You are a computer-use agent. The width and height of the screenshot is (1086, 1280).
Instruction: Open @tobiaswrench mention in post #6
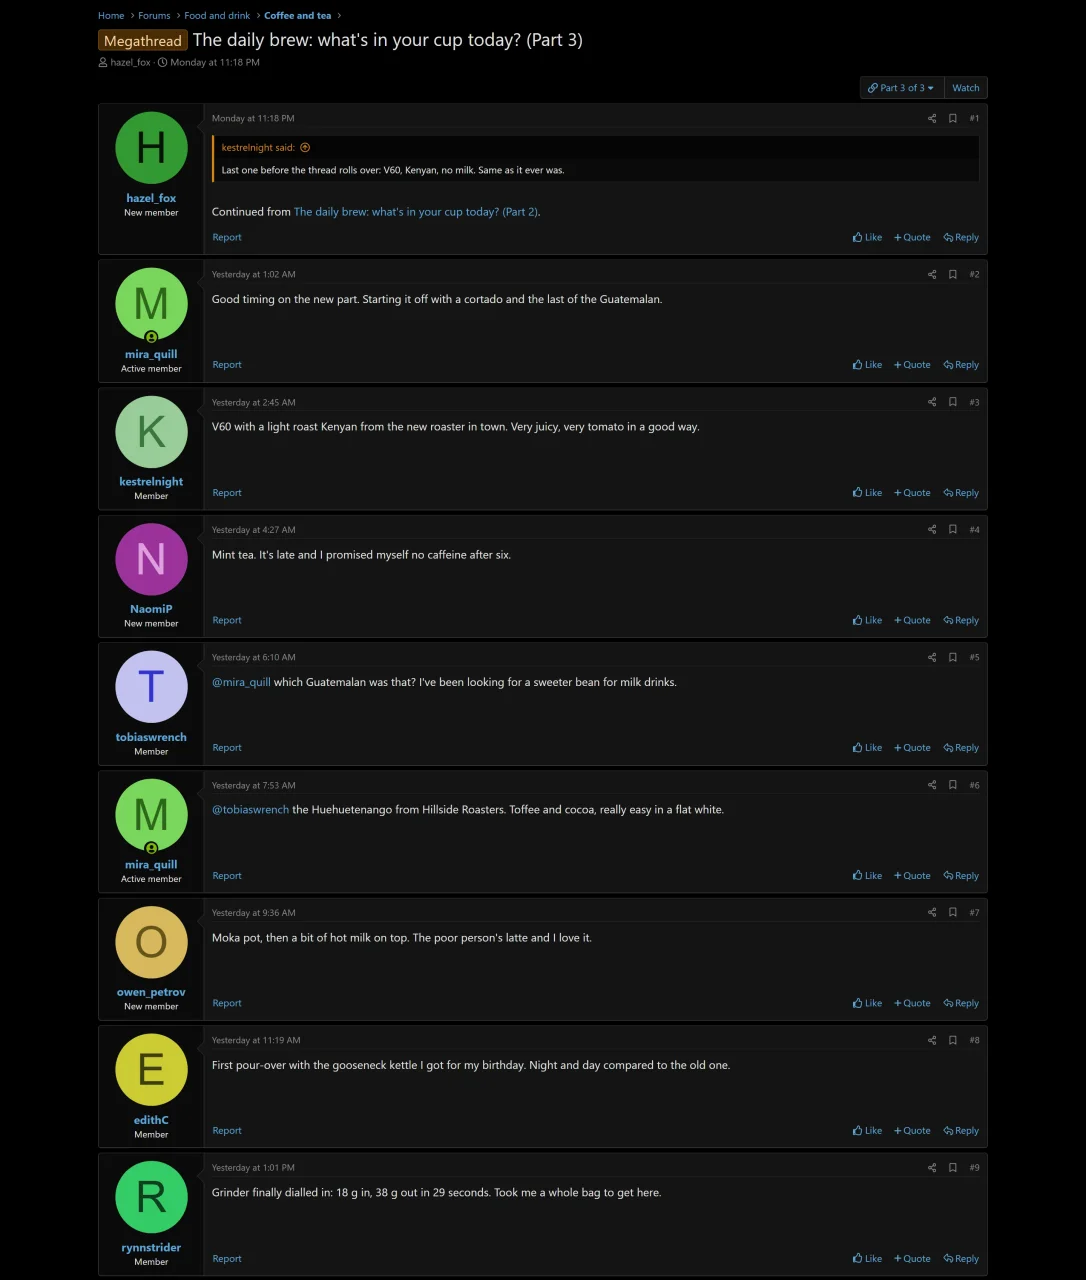pyautogui.click(x=250, y=810)
